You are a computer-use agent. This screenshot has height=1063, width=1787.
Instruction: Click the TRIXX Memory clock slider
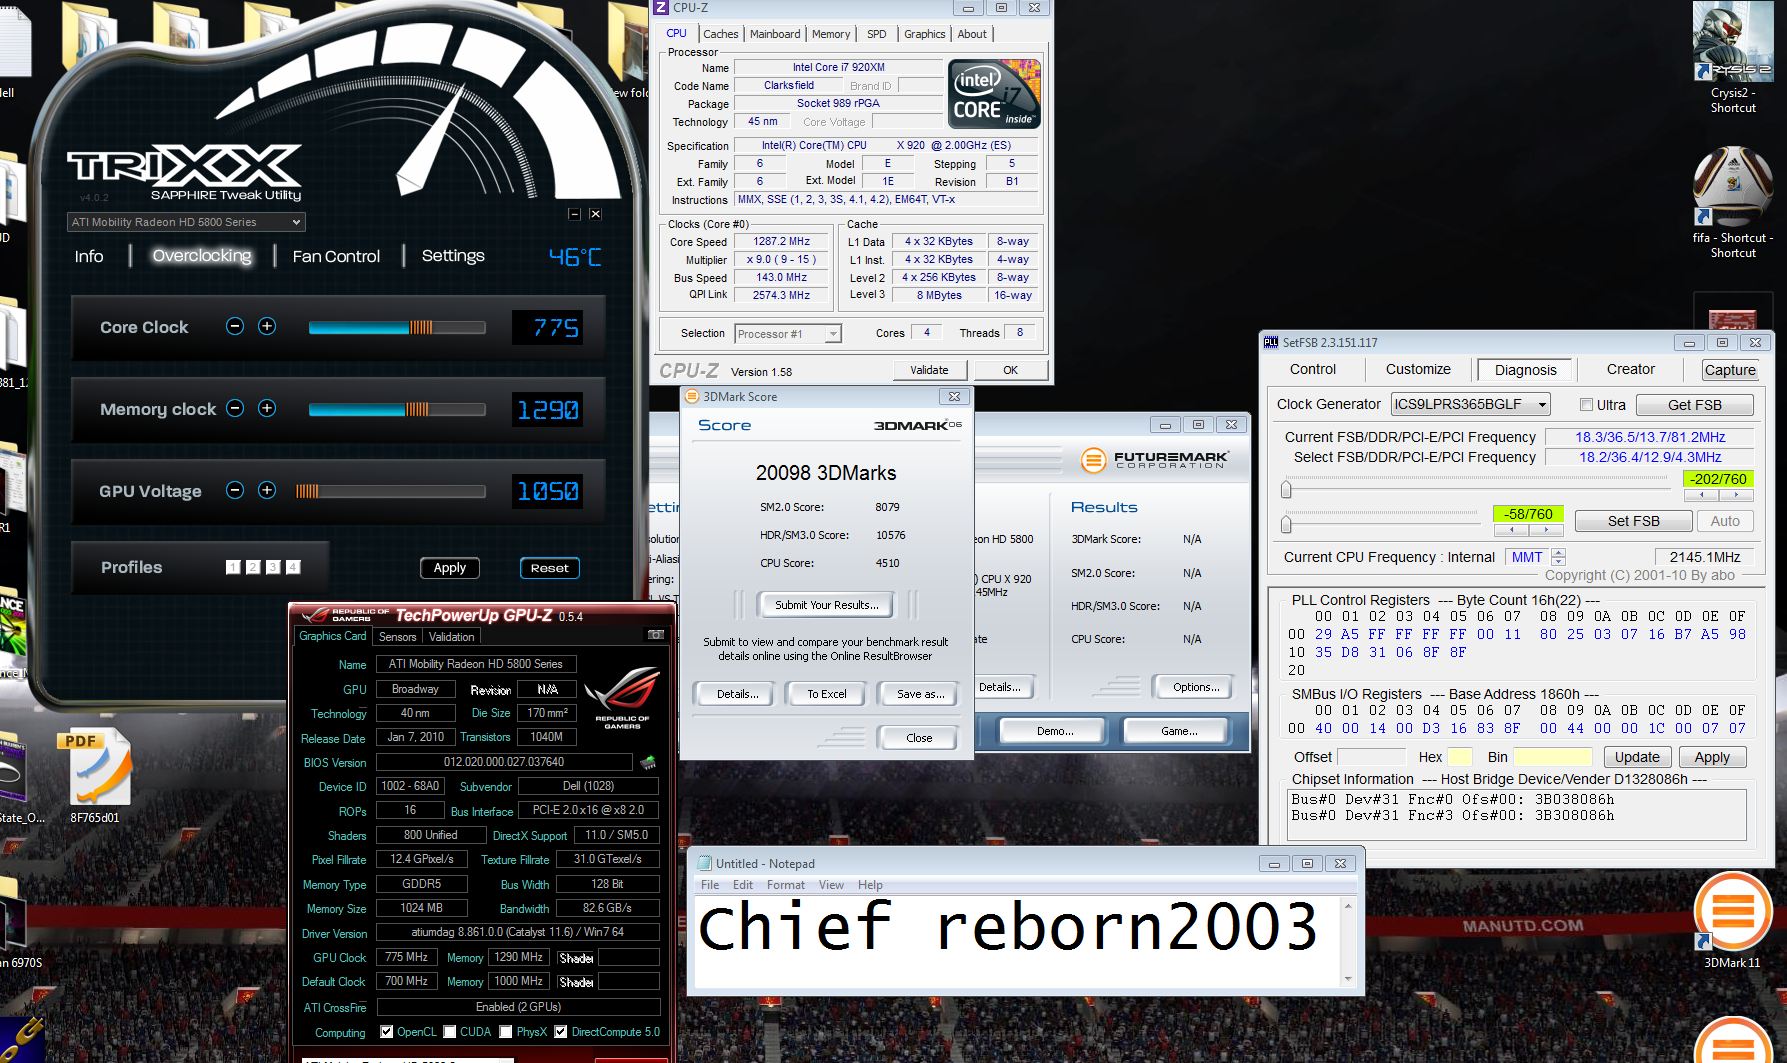[x=397, y=409]
